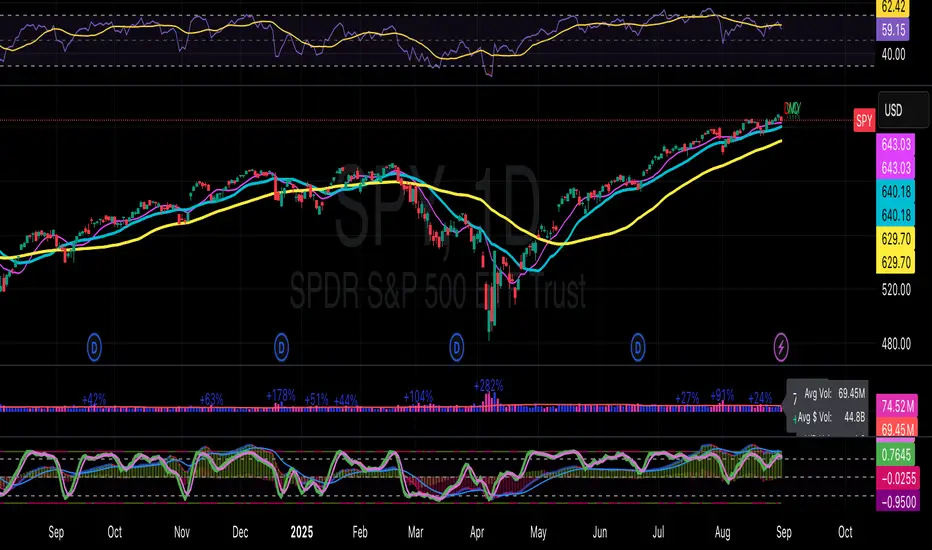Click the 40.00 RSI scale value

tap(893, 55)
